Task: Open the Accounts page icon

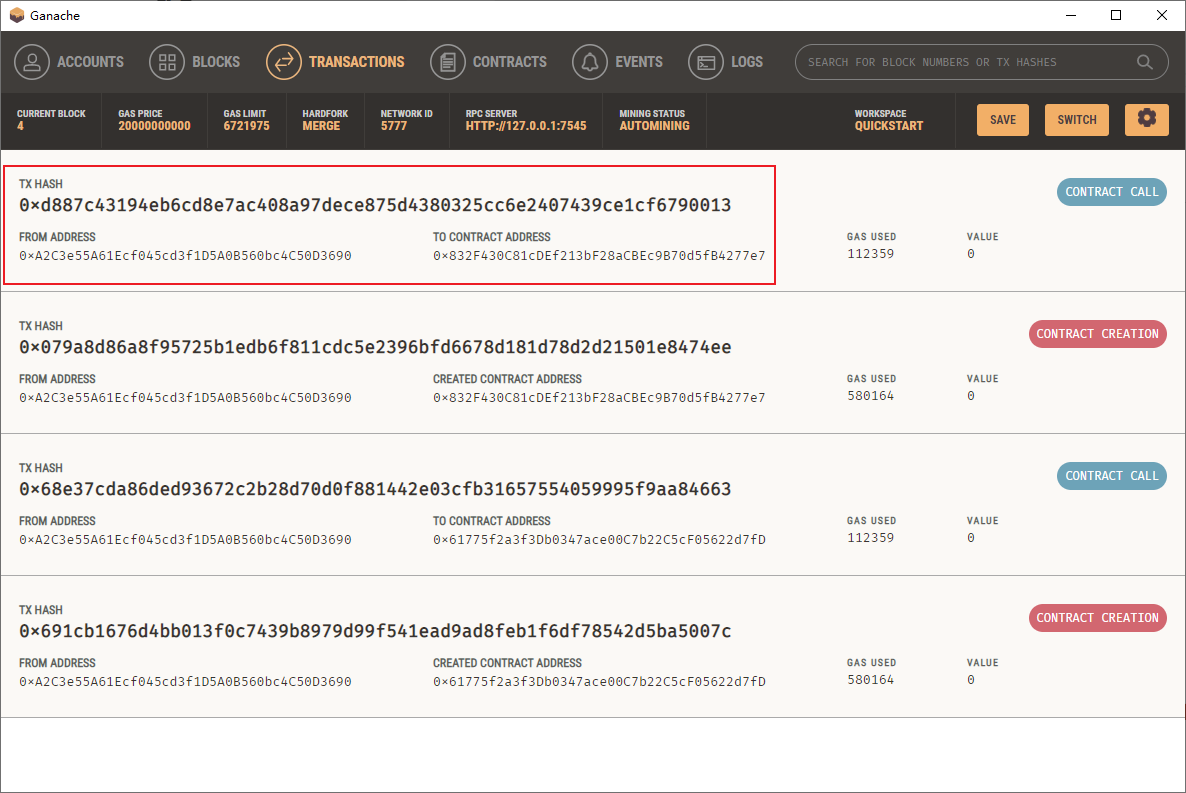Action: 32,62
